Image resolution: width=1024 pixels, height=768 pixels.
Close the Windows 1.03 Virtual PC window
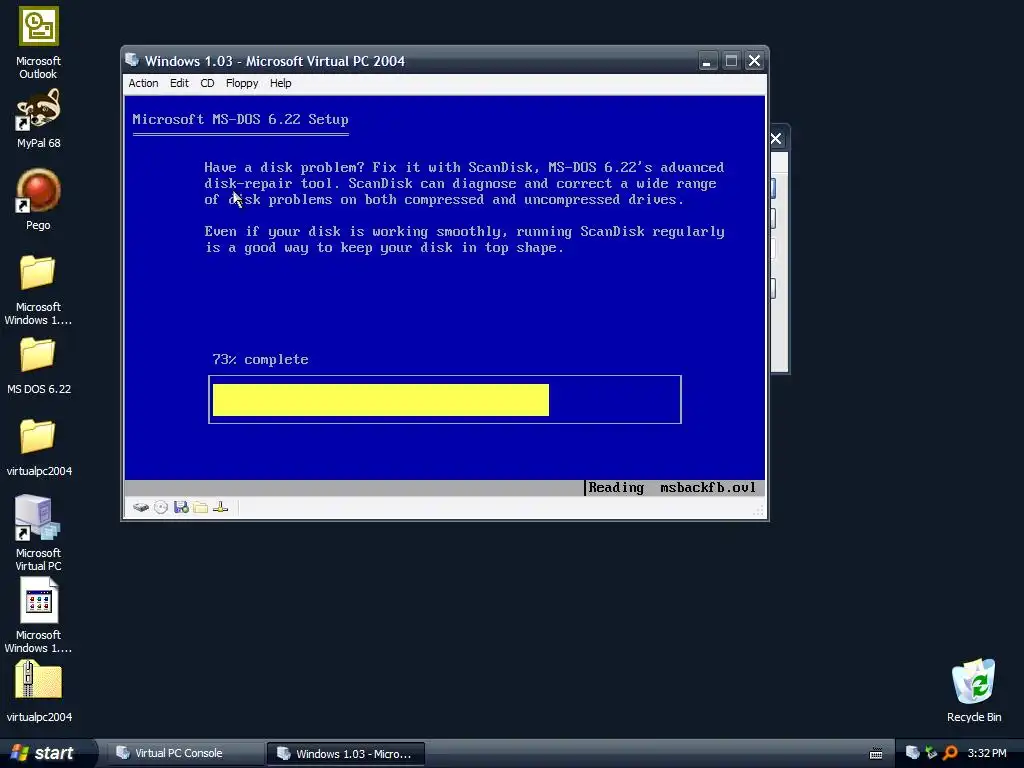pos(754,61)
